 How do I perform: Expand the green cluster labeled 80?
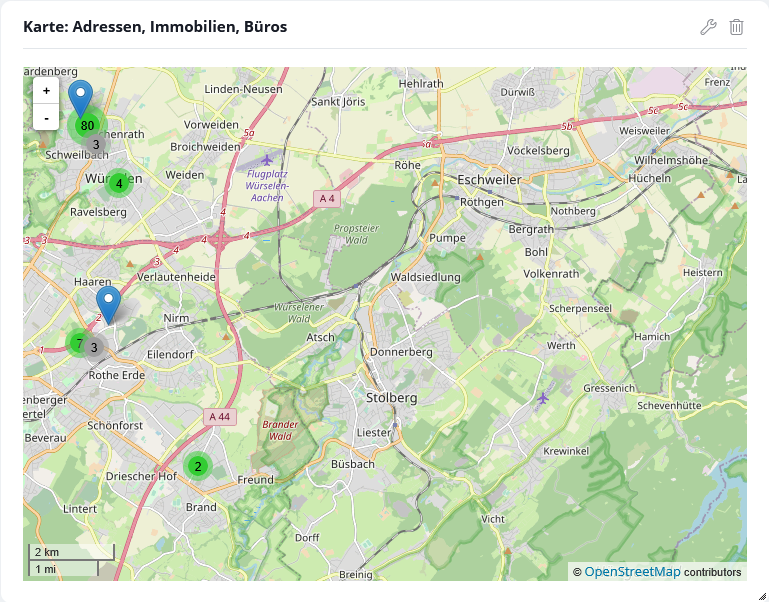[87, 126]
